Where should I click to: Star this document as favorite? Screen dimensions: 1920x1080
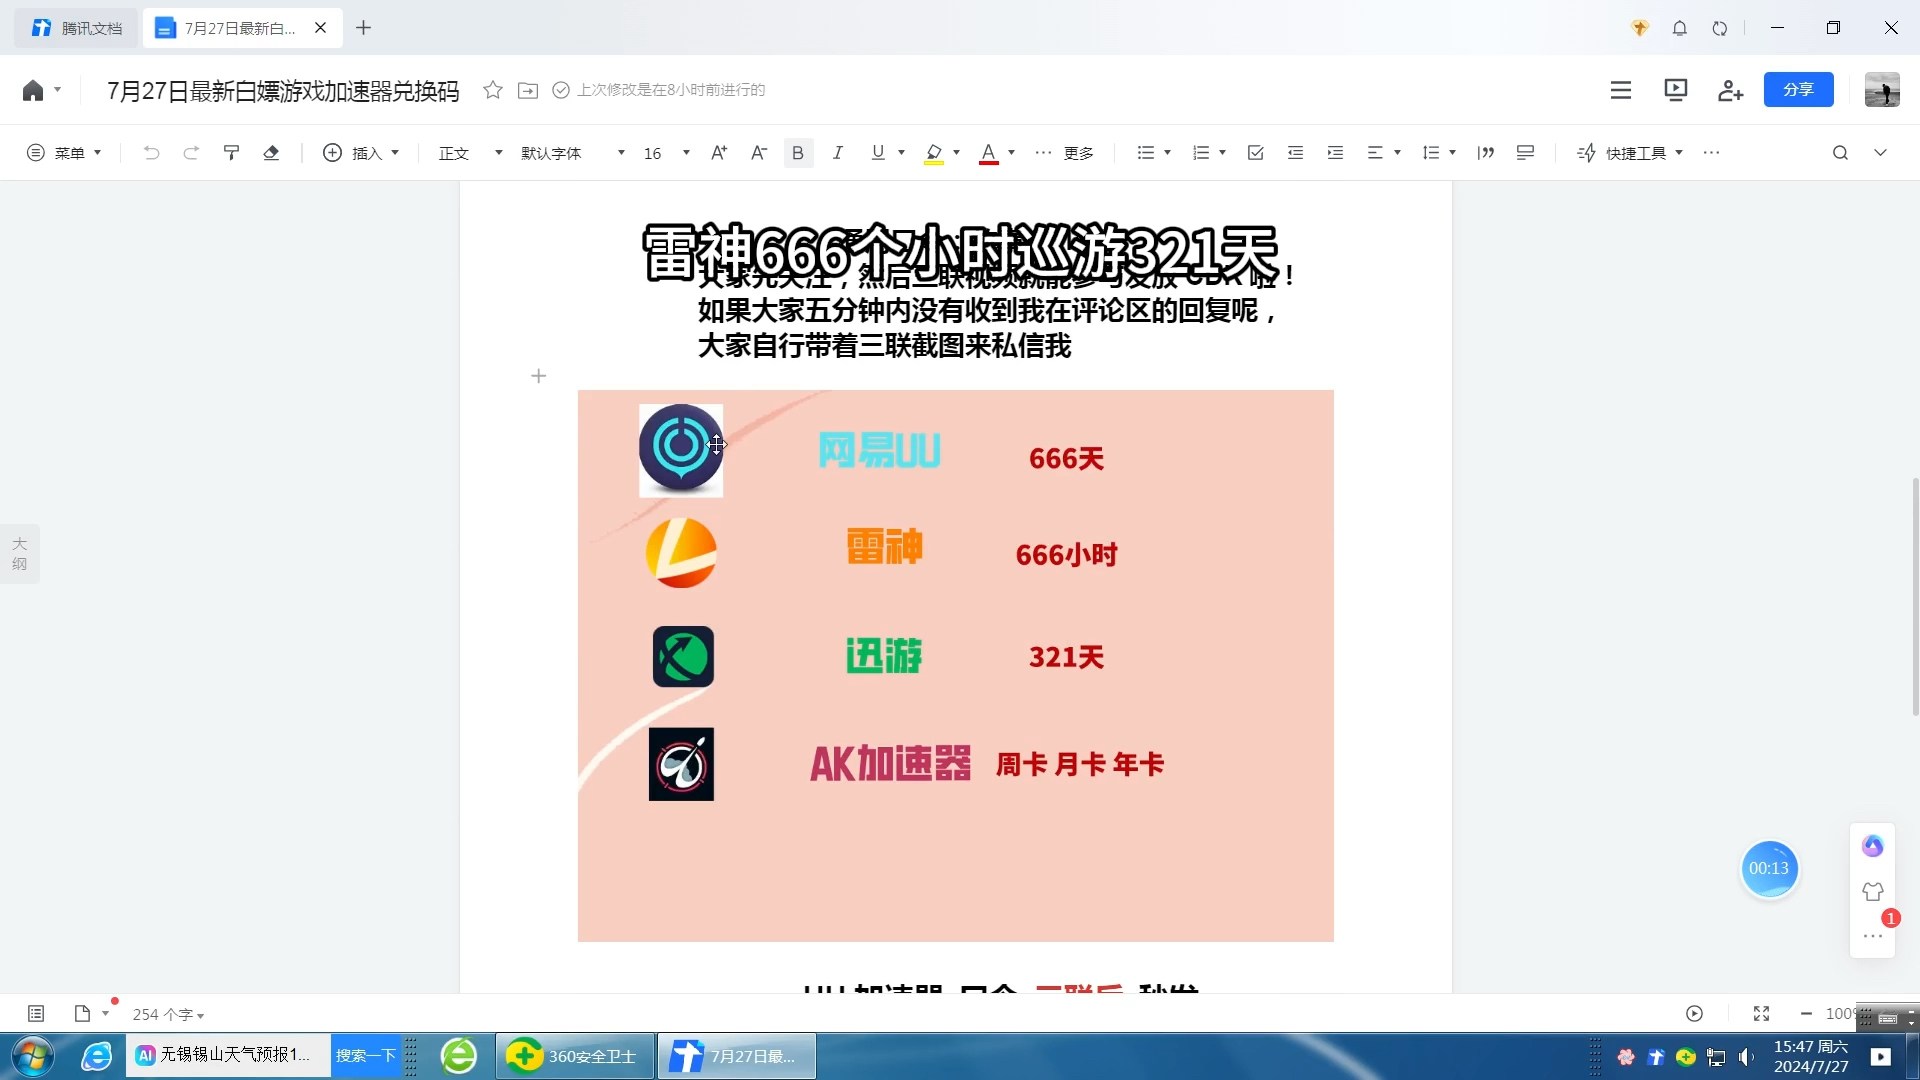click(493, 90)
